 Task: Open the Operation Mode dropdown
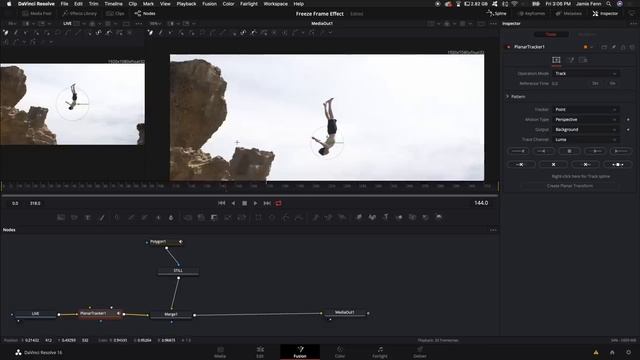click(x=585, y=73)
